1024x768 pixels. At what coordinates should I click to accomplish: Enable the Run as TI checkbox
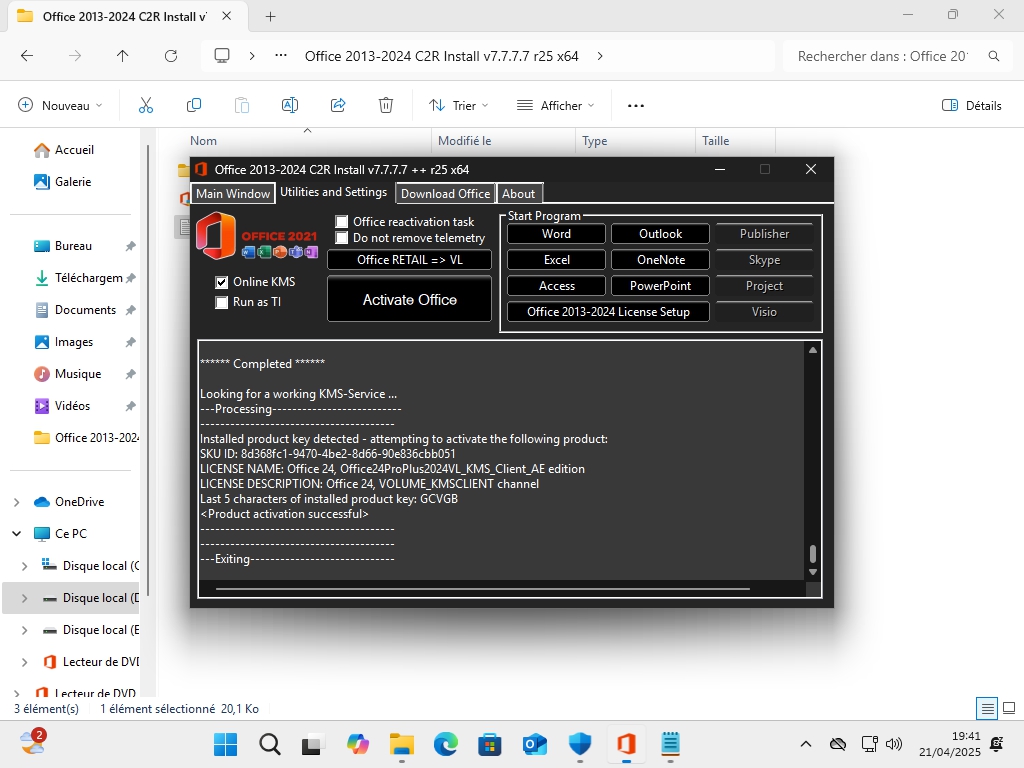click(x=222, y=302)
